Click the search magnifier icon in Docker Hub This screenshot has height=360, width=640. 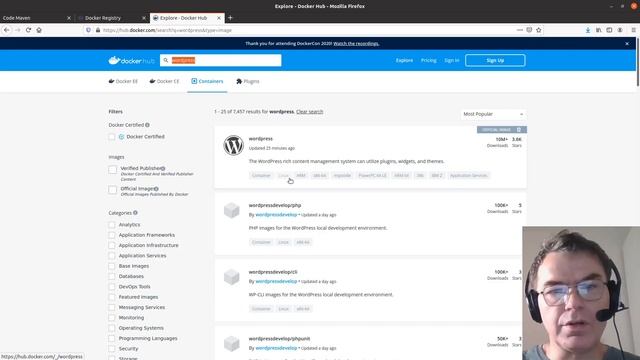click(x=166, y=60)
